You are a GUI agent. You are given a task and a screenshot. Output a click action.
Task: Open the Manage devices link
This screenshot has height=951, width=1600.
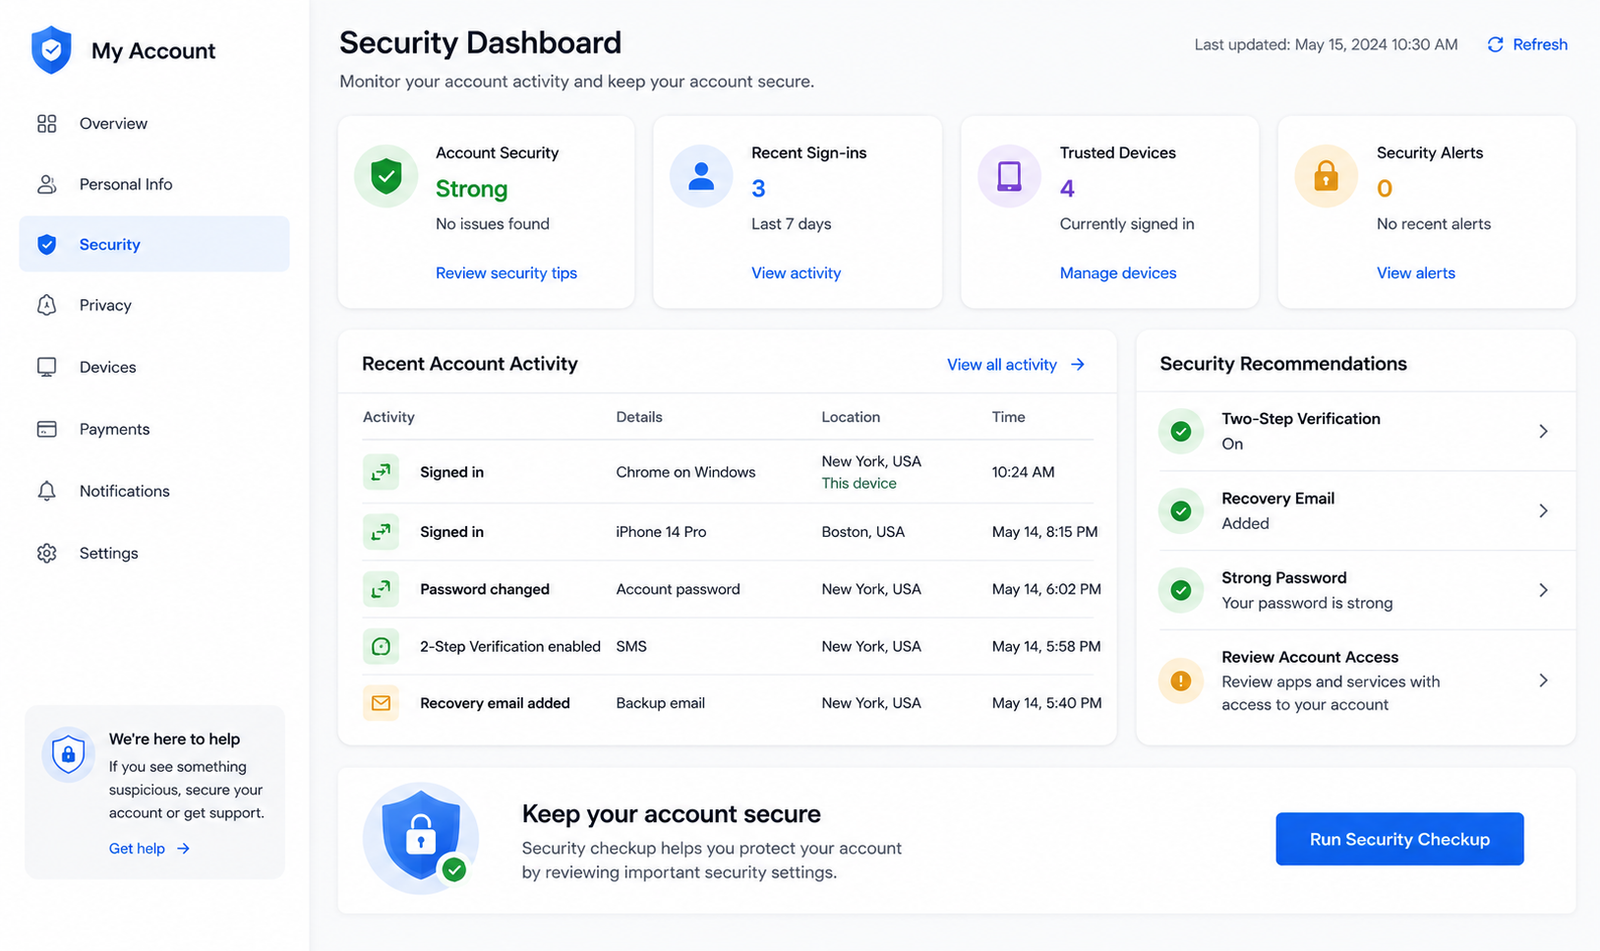point(1118,273)
